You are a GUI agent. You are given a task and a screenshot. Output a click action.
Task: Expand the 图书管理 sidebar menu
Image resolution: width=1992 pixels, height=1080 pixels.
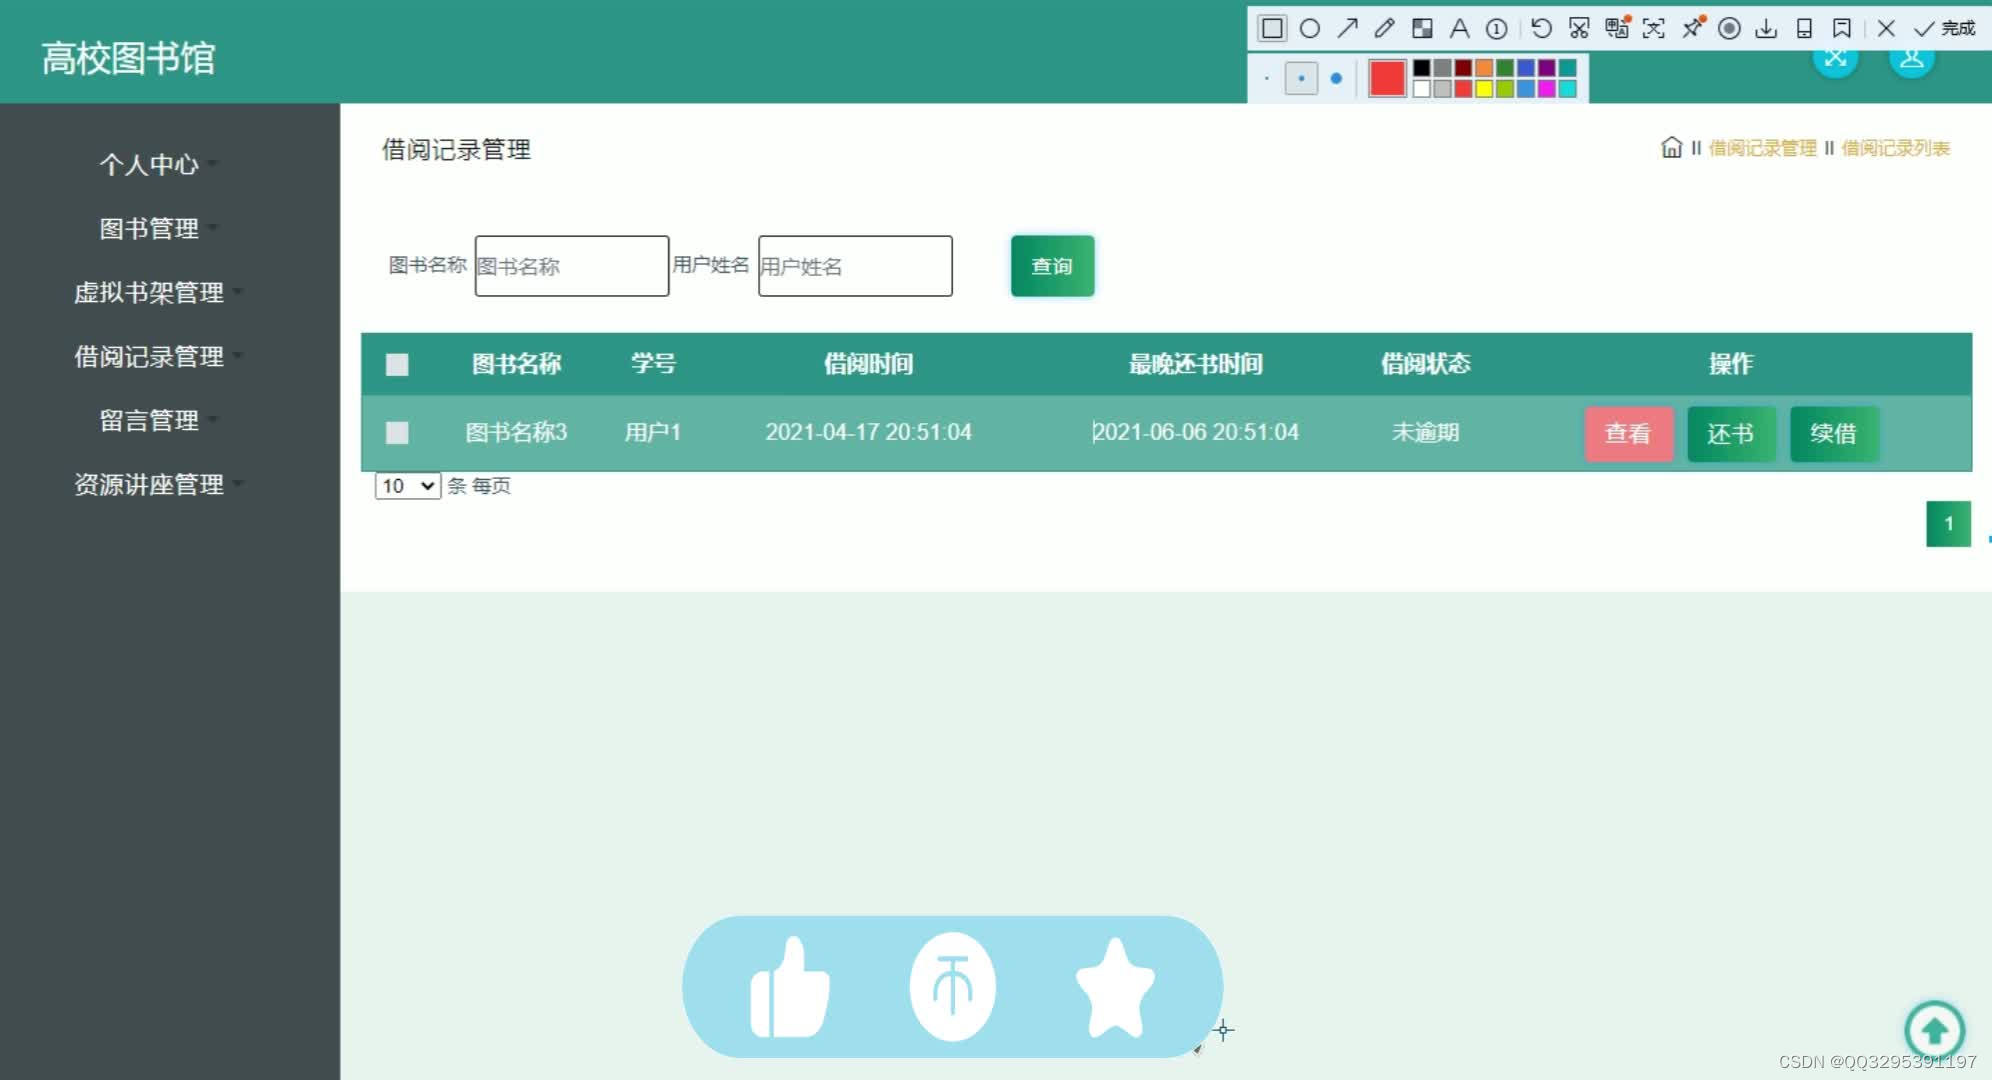pyautogui.click(x=156, y=228)
